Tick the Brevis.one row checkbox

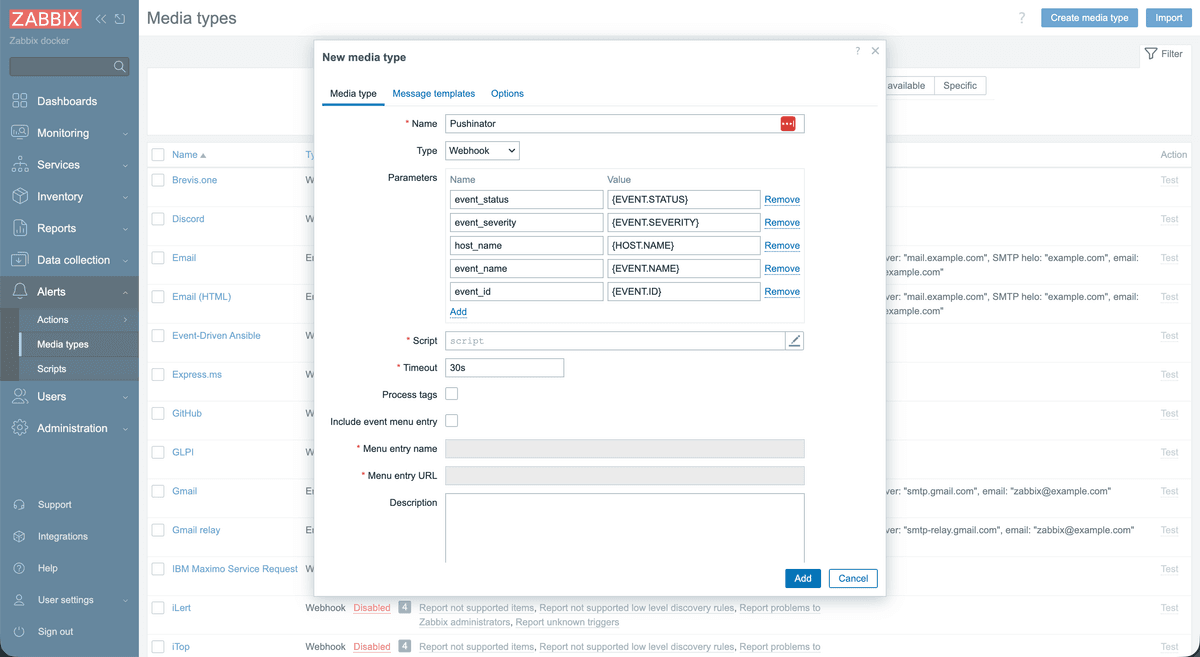pyautogui.click(x=158, y=180)
